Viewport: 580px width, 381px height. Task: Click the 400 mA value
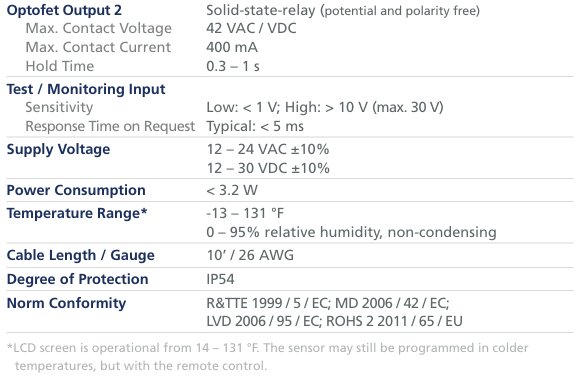[x=232, y=47]
